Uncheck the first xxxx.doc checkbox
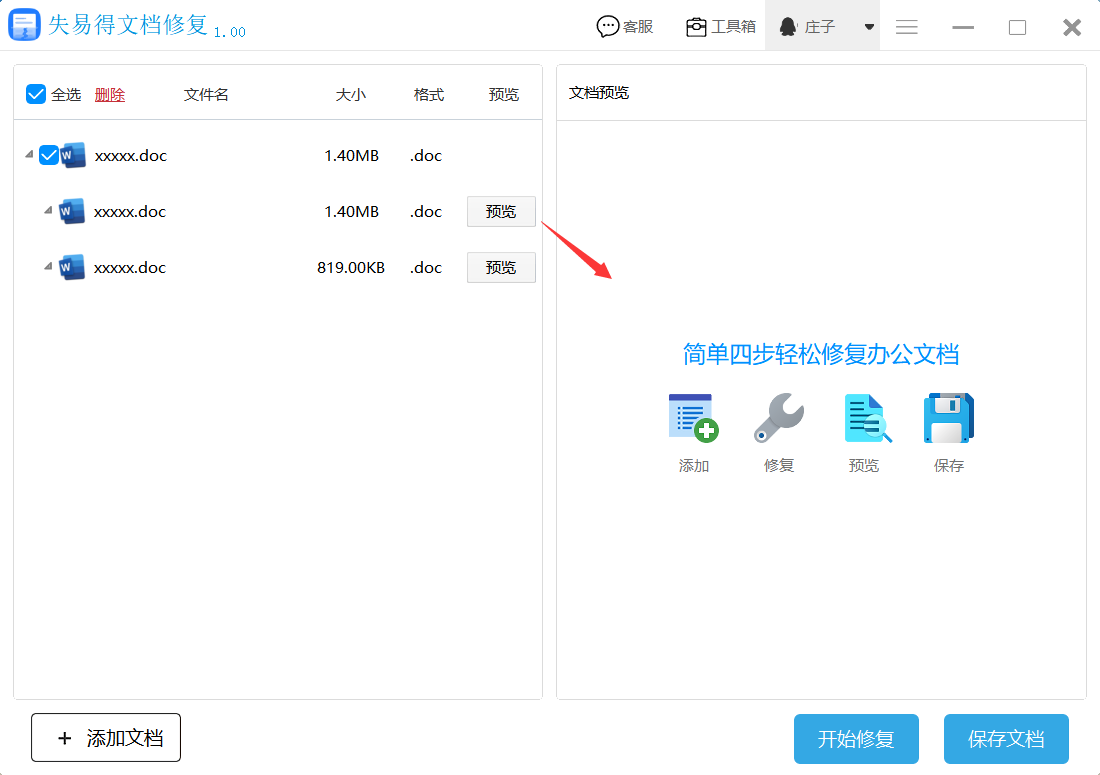 pos(47,155)
